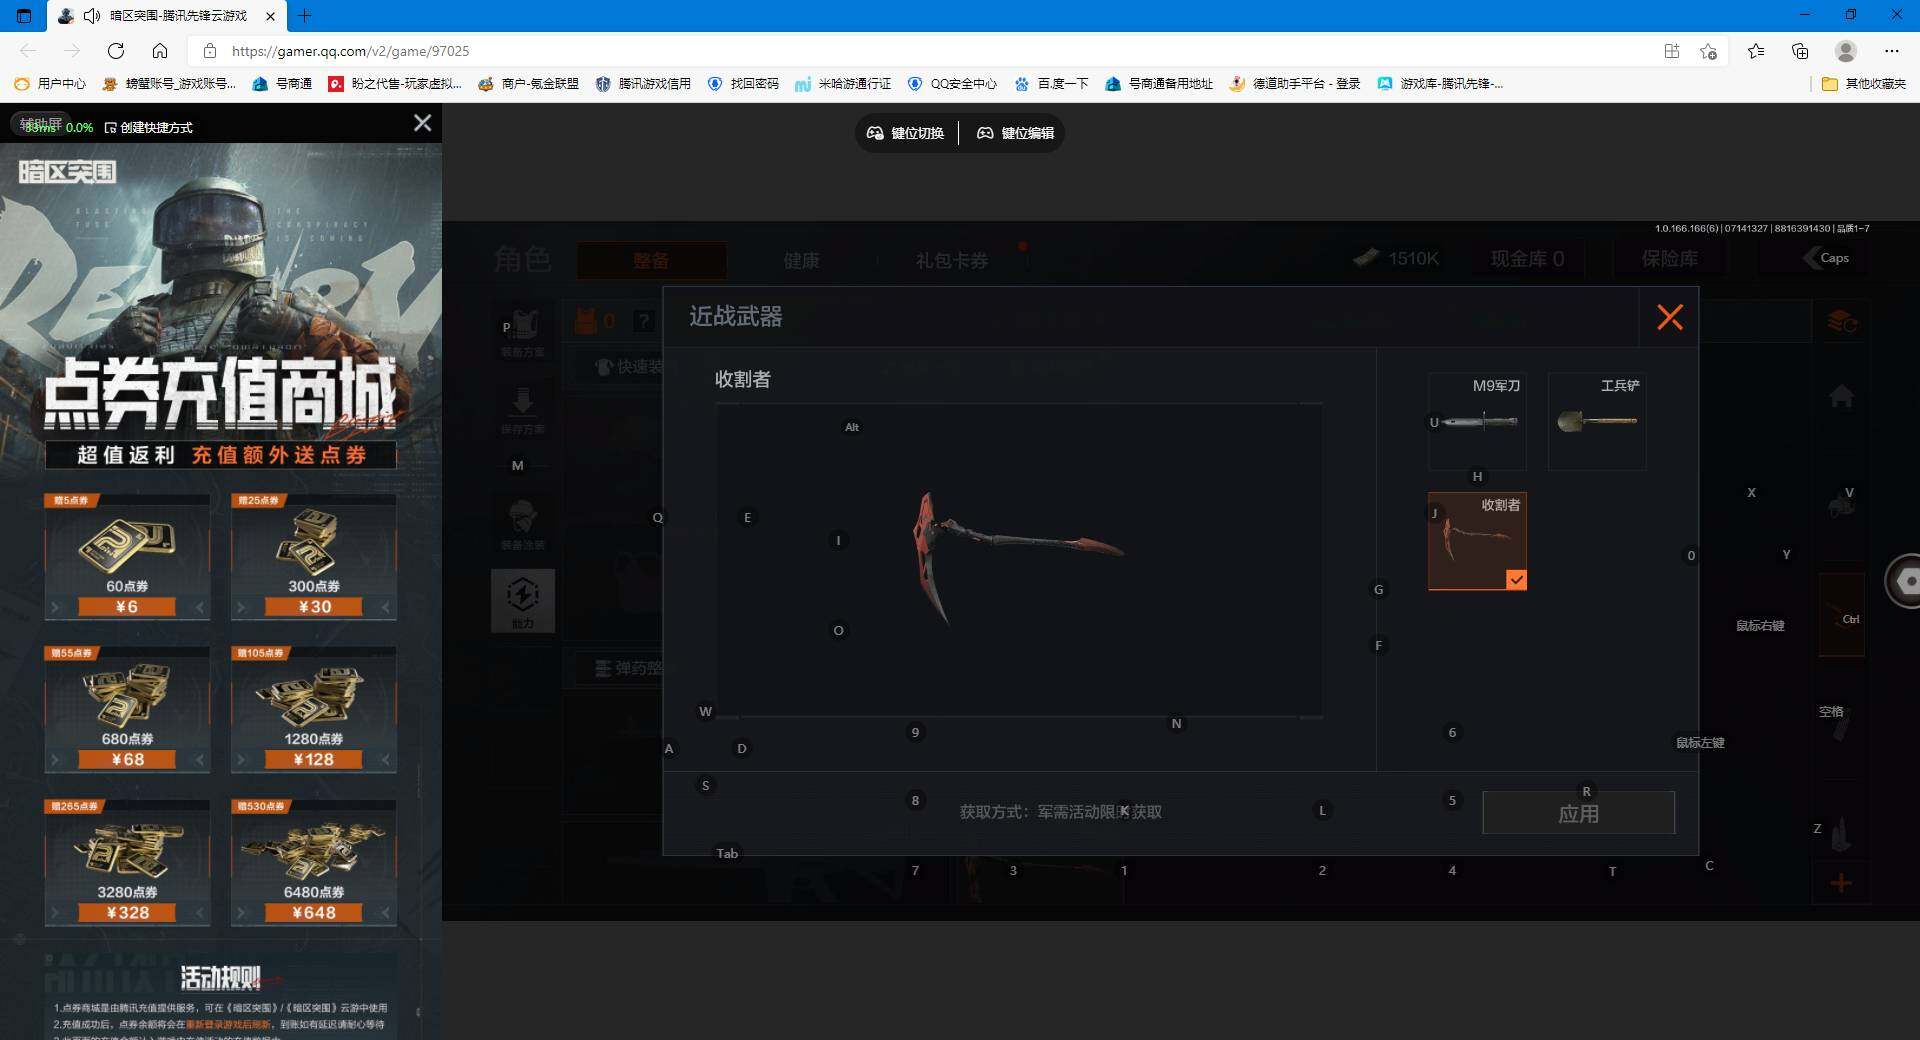Apply the weapon with 应用 button
Viewport: 1920px width, 1040px height.
(x=1578, y=813)
